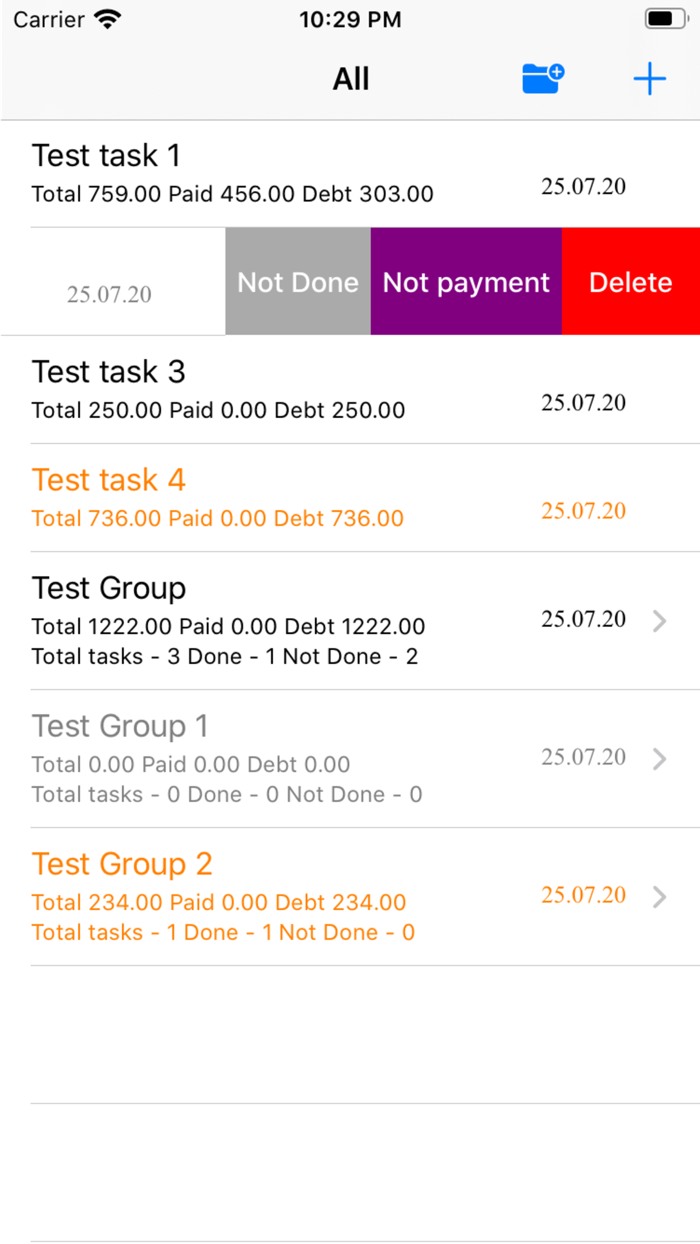Tap the plus icon to create new task
This screenshot has width=700, height=1244.
649,78
